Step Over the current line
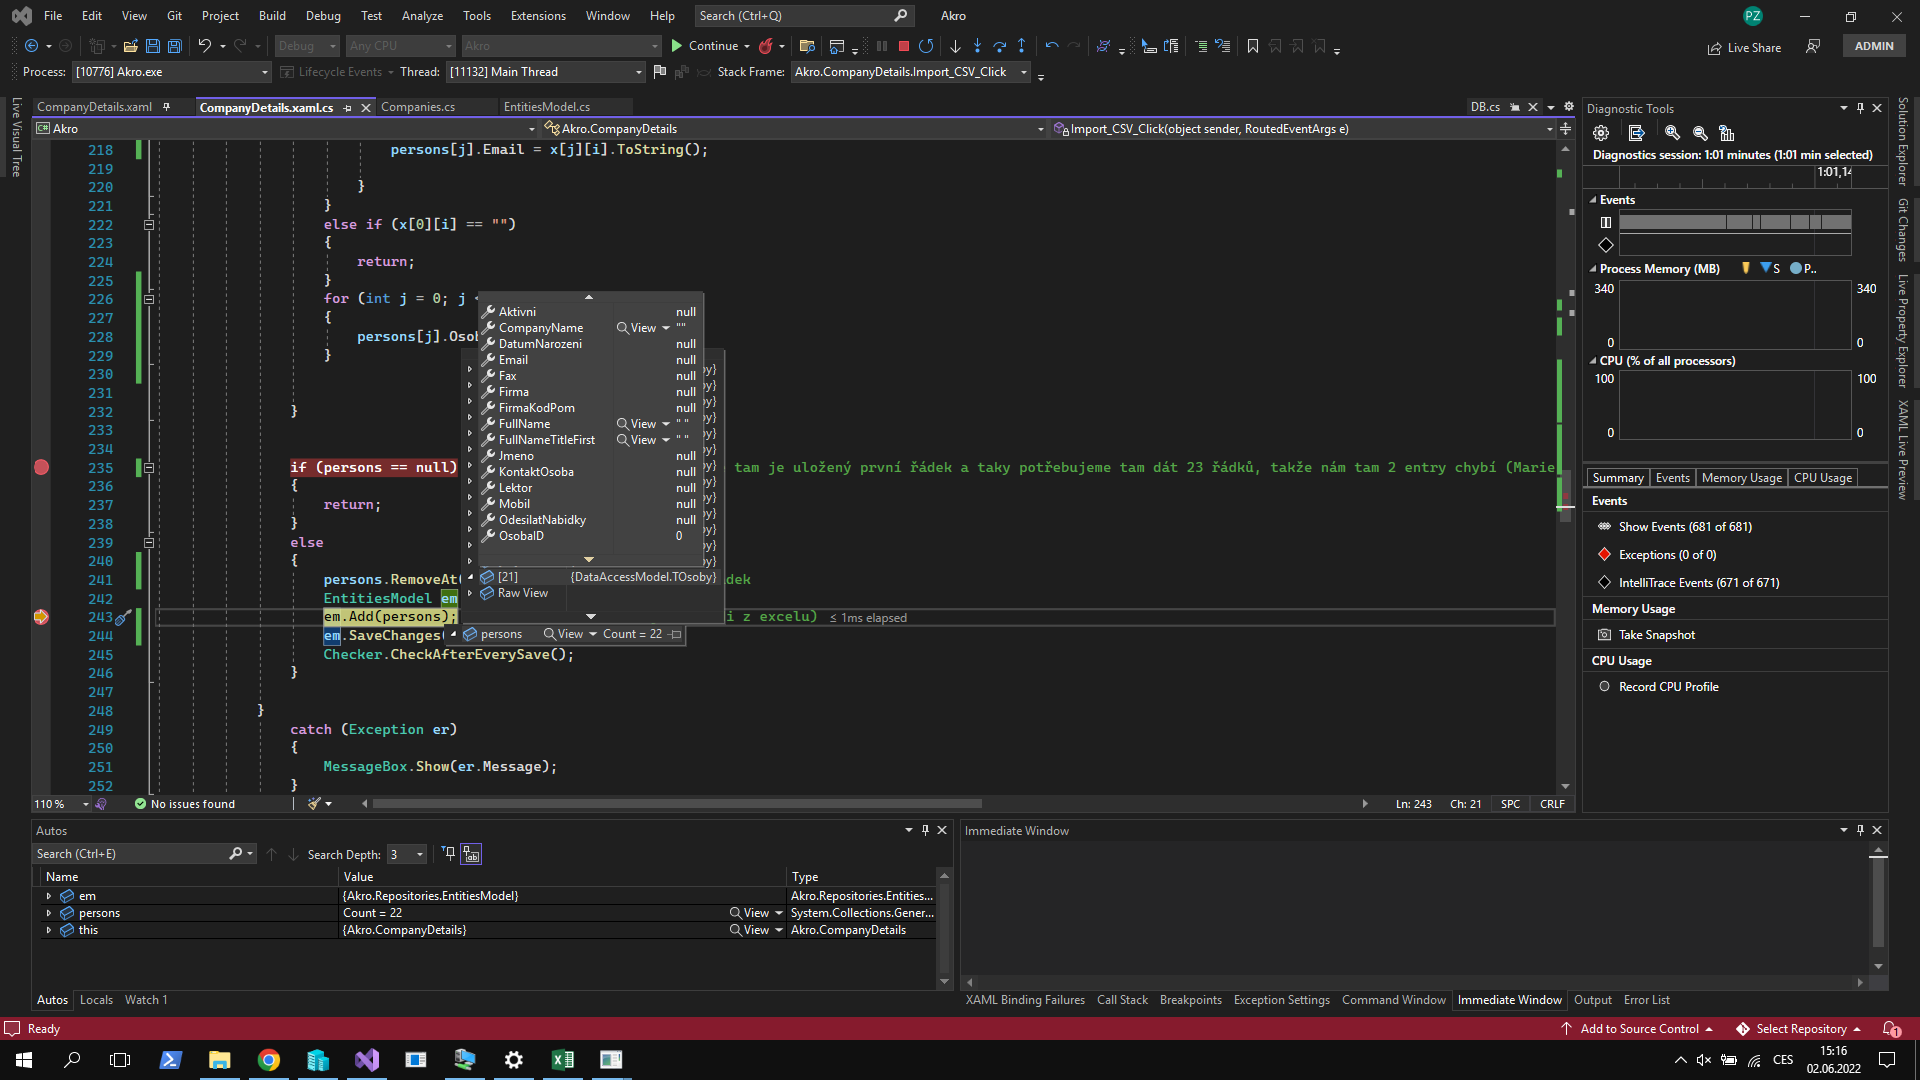 coord(999,46)
